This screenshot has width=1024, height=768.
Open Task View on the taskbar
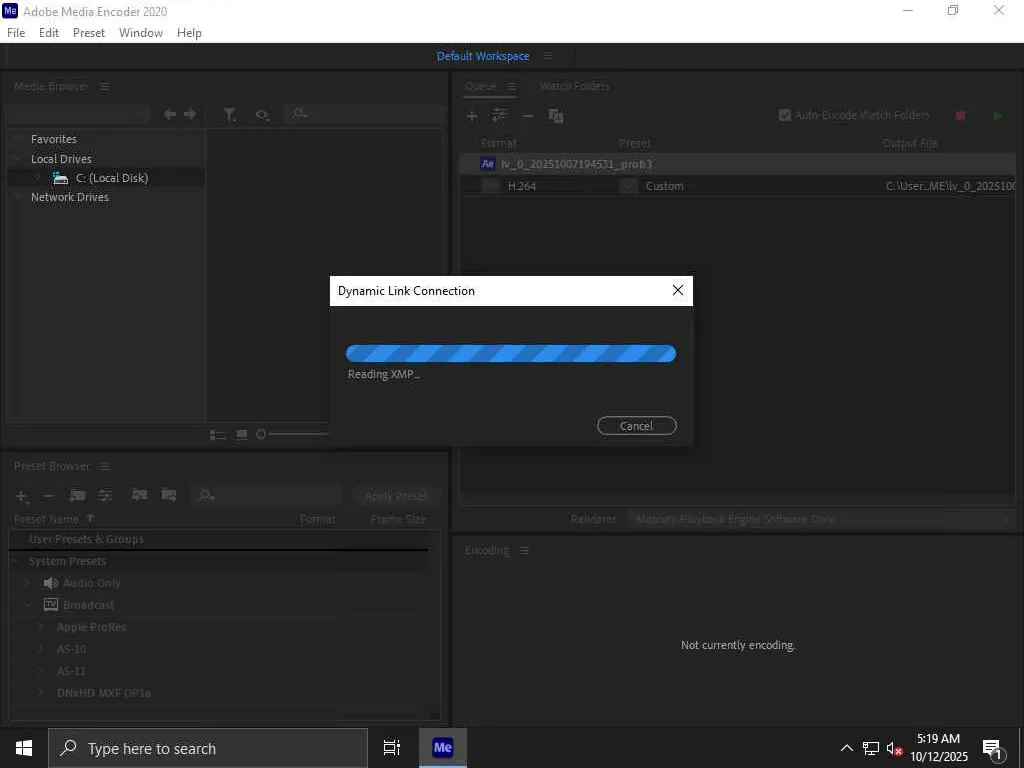[392, 748]
